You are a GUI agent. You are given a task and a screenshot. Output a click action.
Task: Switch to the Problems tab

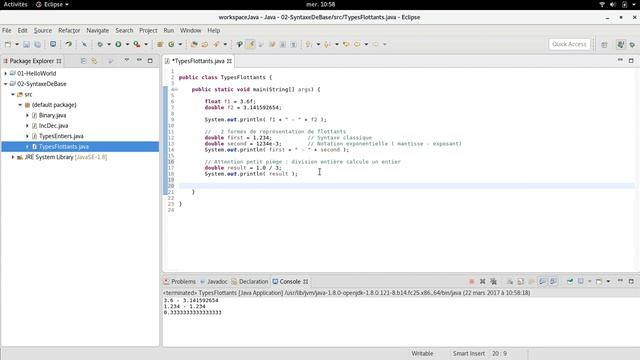click(180, 282)
